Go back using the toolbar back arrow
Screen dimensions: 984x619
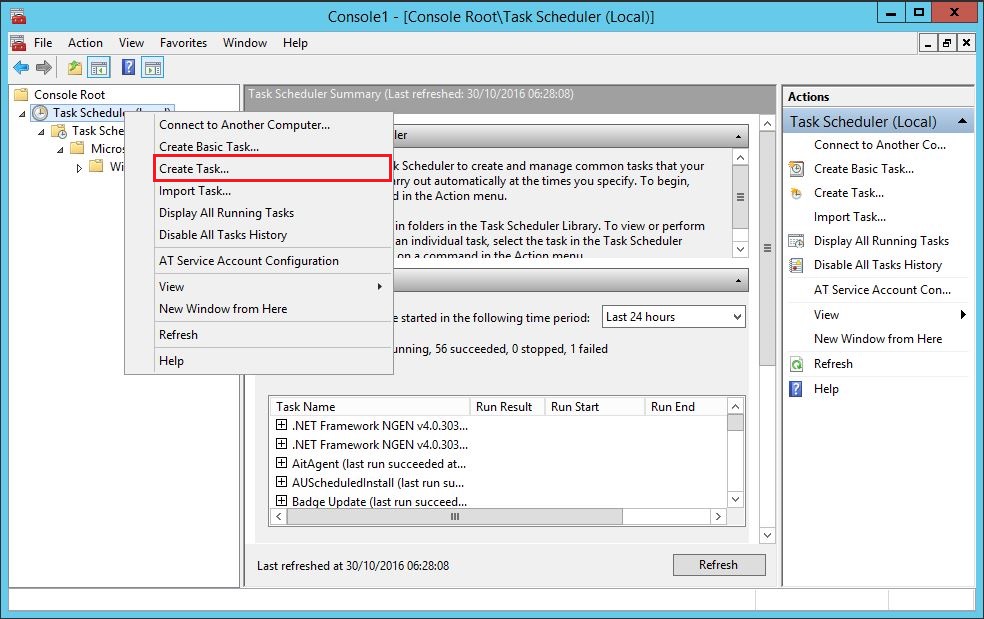[21, 68]
